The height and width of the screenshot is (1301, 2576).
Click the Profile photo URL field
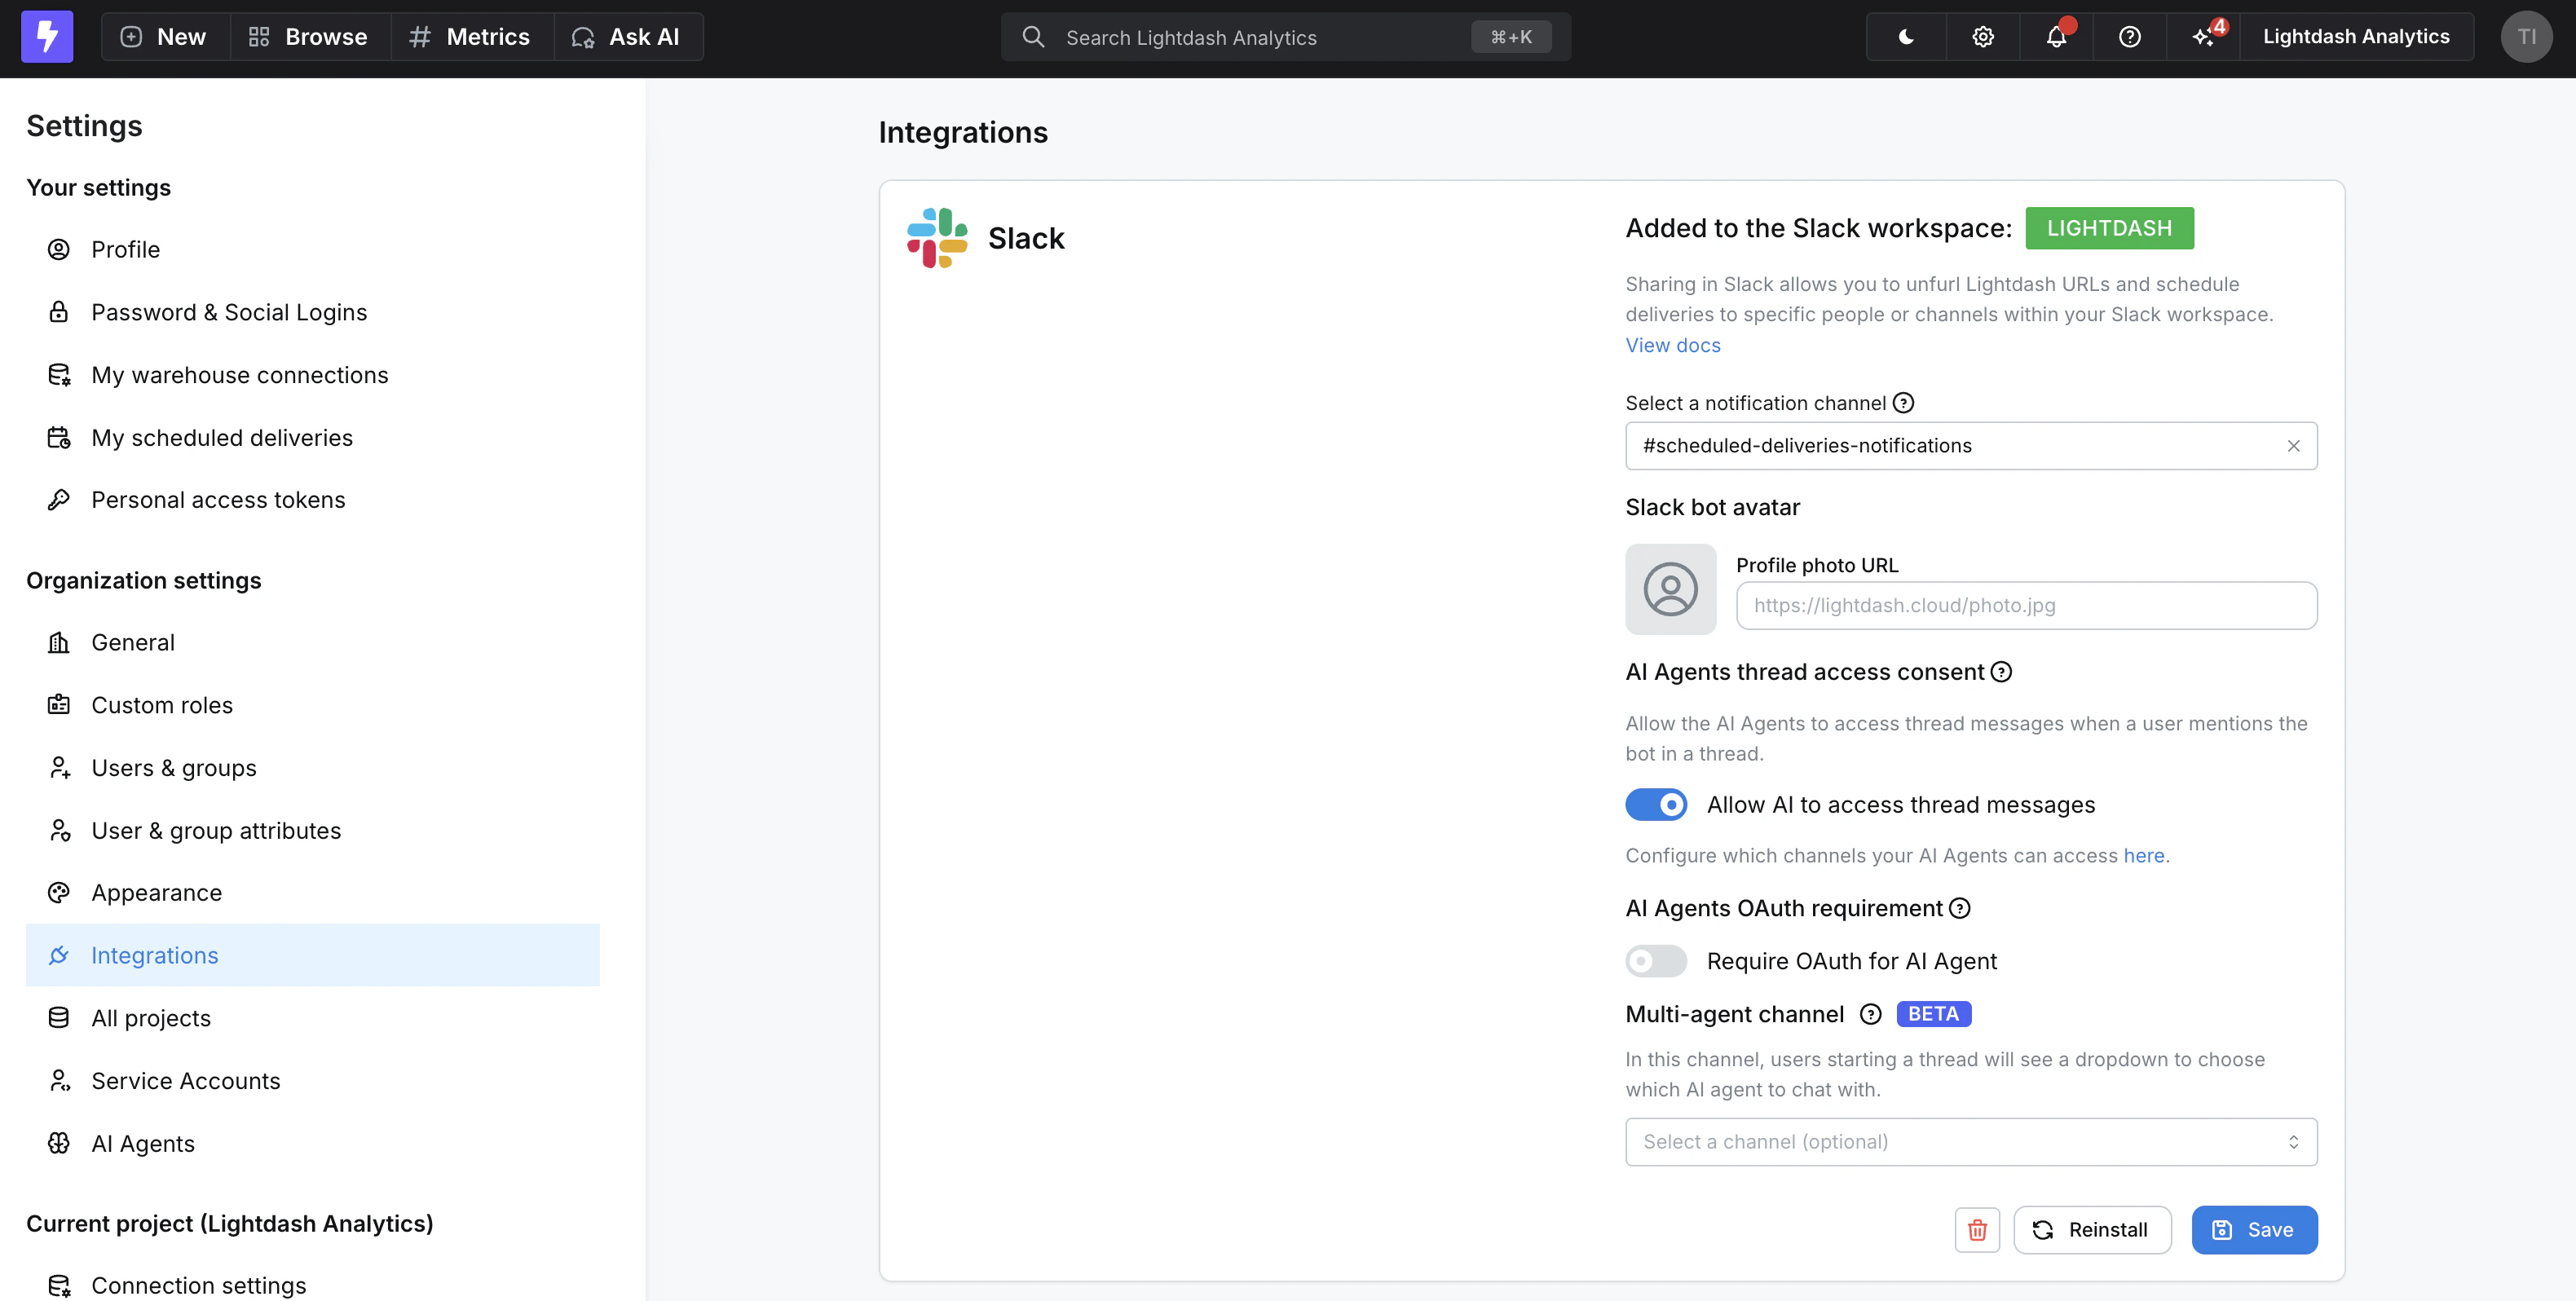(2025, 605)
